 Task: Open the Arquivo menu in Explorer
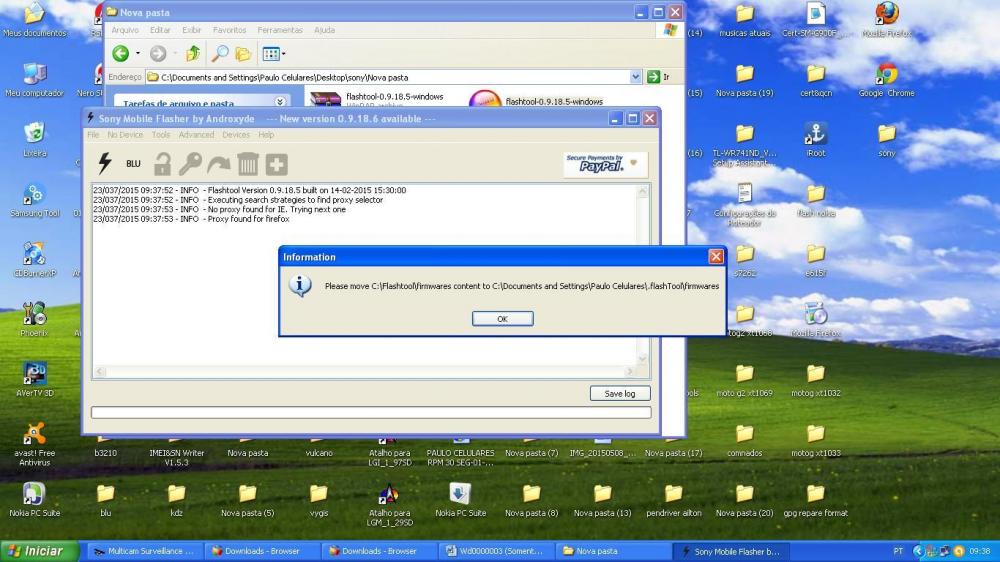pos(125,30)
